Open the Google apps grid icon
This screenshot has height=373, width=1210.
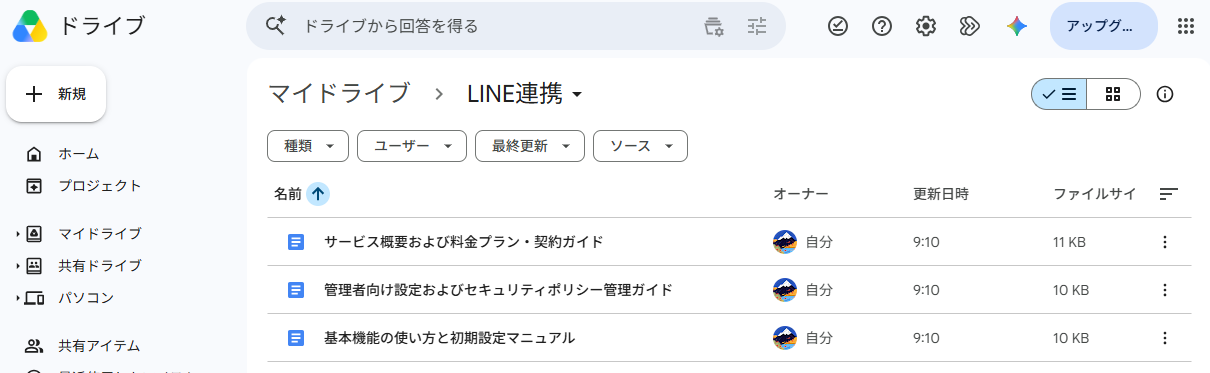[x=1186, y=27]
